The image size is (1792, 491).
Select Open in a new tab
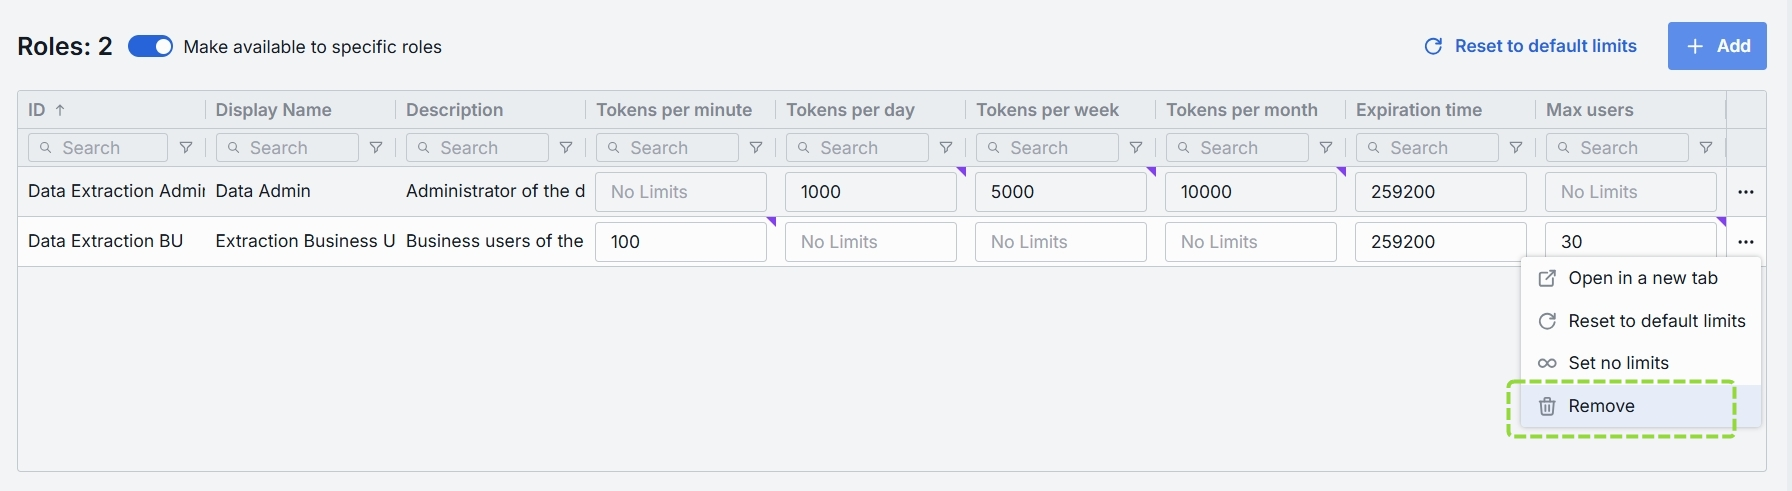(x=1642, y=278)
